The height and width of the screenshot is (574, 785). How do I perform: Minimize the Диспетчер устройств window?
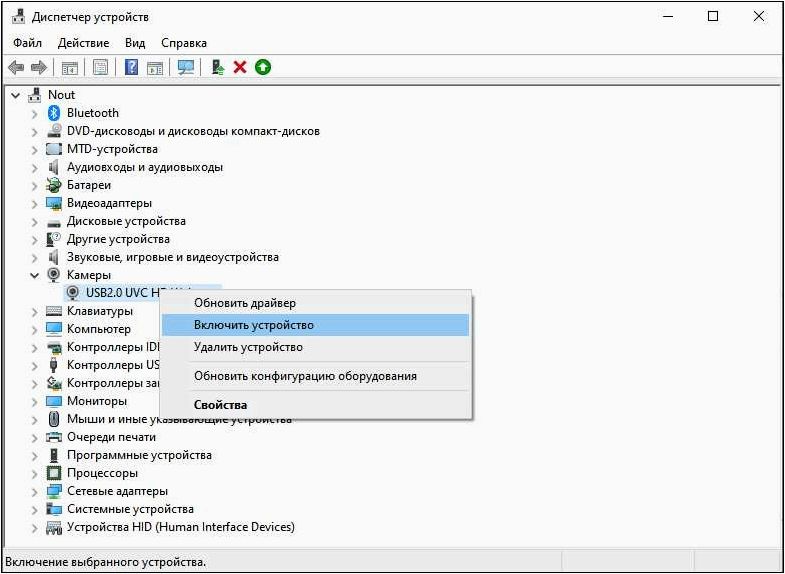(x=668, y=17)
